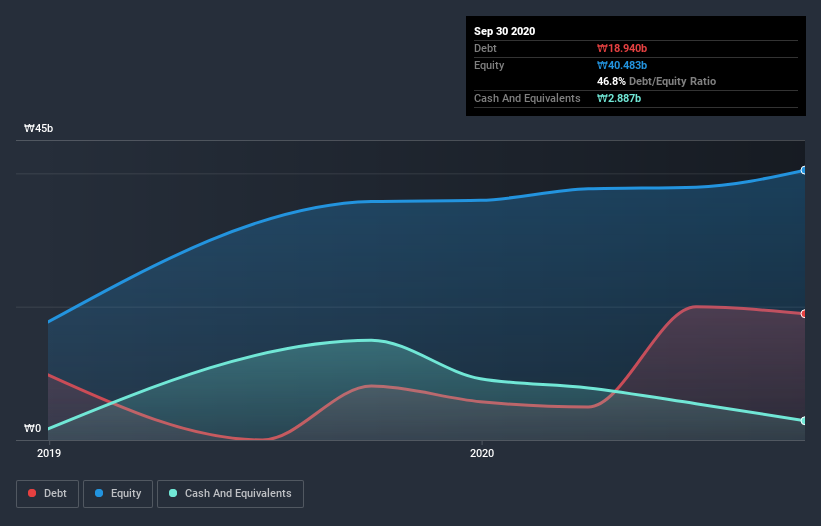
Task: Click the Equity data point at Sep 2020
Action: pos(804,170)
